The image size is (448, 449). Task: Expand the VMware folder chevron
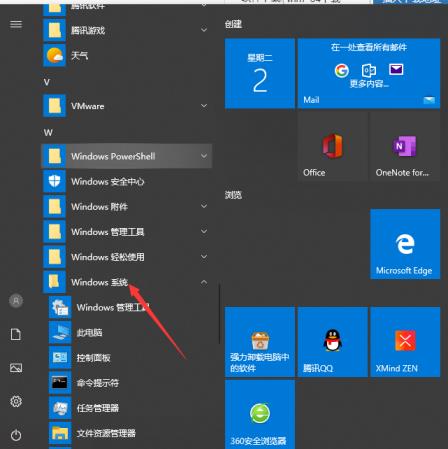(x=204, y=106)
